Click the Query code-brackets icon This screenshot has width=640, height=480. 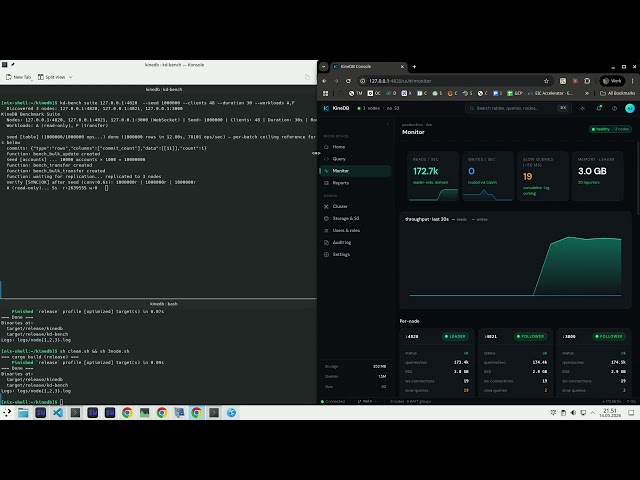(326, 159)
